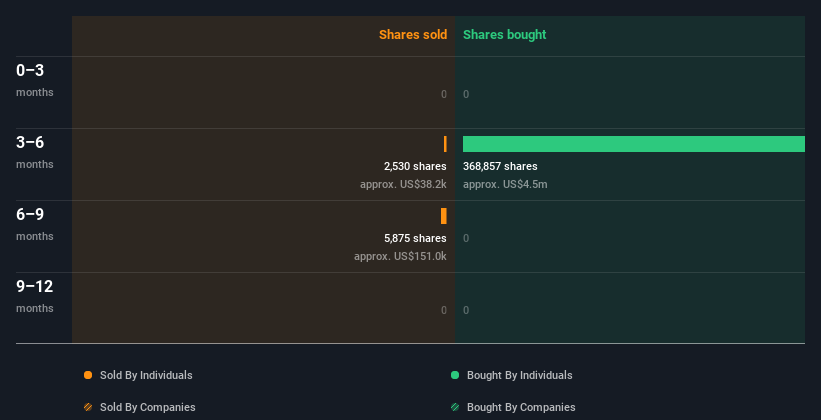821x420 pixels.
Task: Click the approx. US$38.2k amount
Action: click(x=403, y=184)
